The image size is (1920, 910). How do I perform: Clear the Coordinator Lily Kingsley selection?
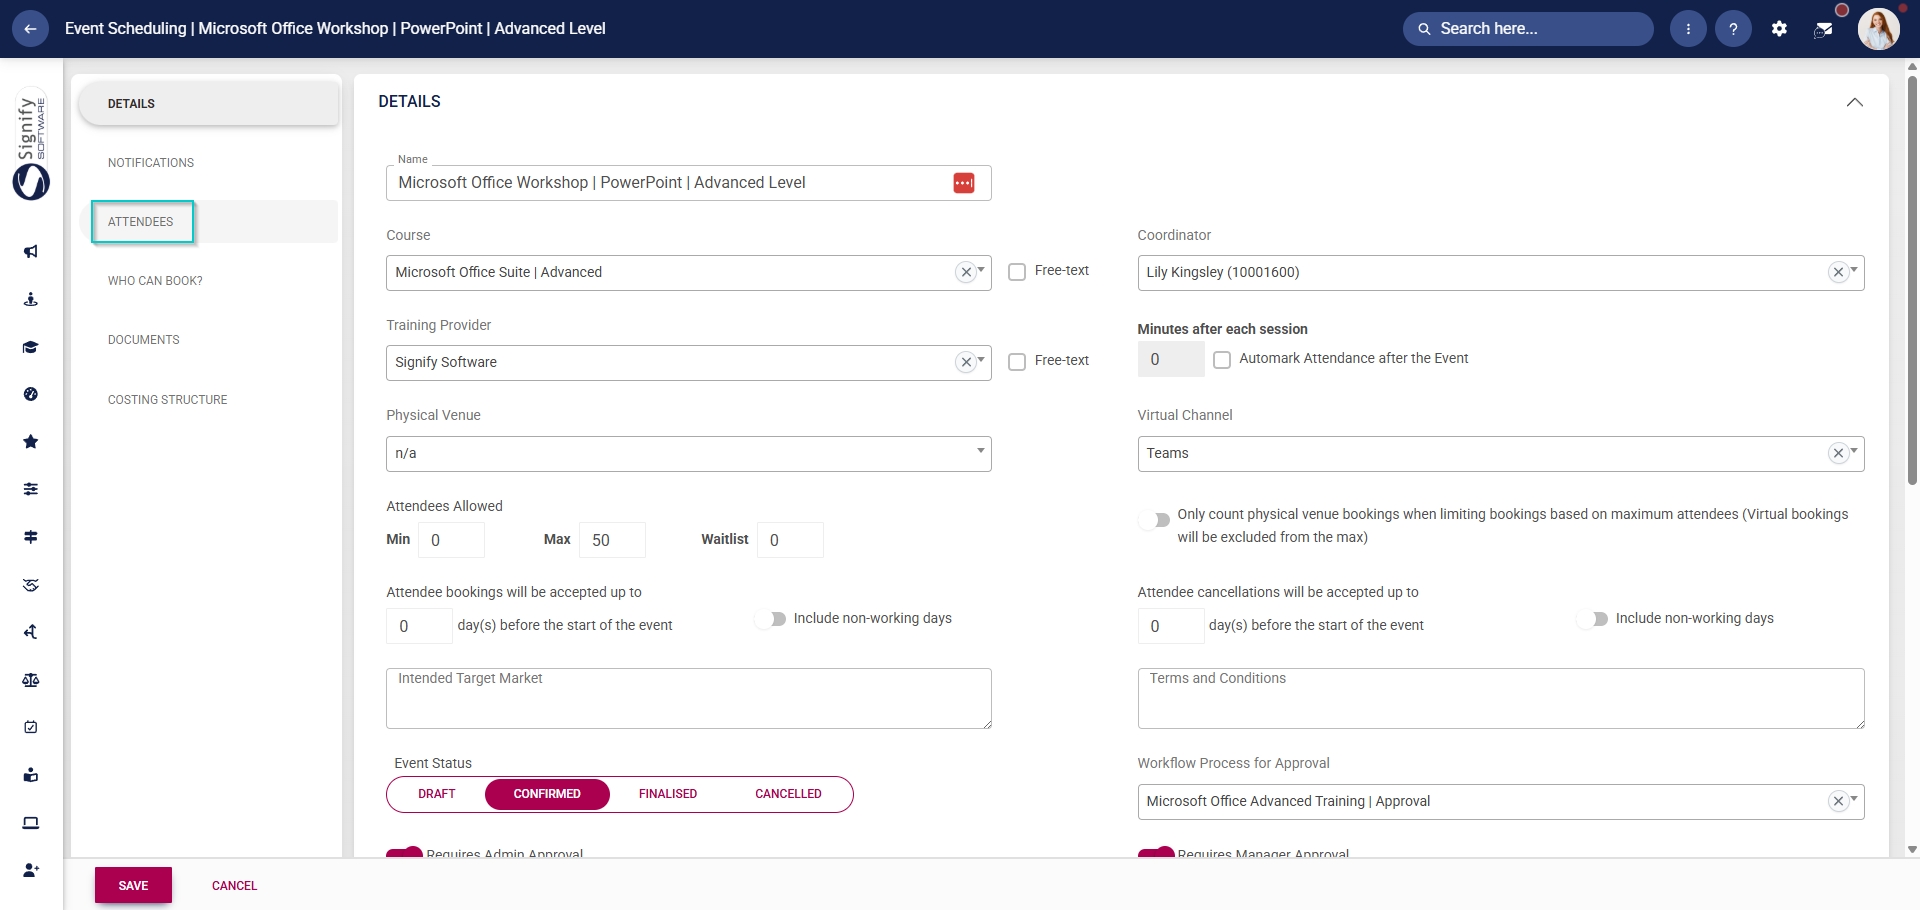coord(1838,272)
